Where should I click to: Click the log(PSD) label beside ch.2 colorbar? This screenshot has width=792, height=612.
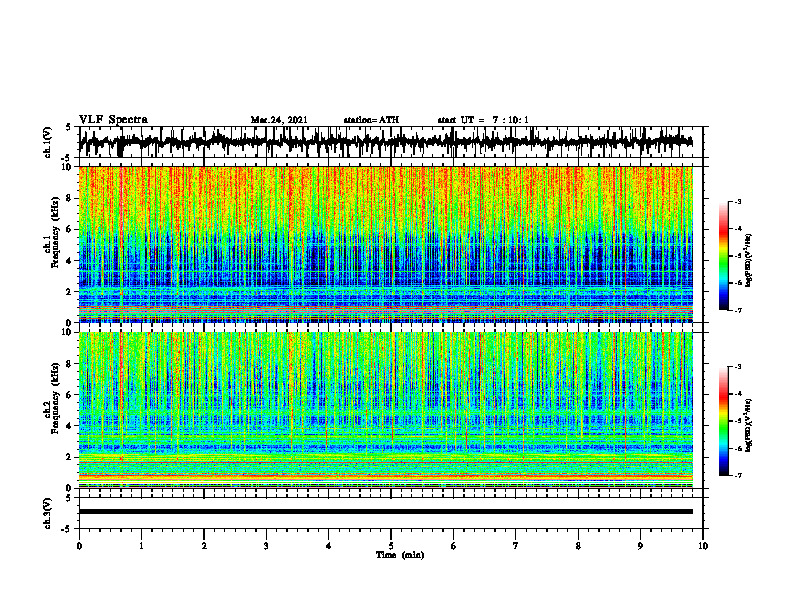pyautogui.click(x=749, y=426)
